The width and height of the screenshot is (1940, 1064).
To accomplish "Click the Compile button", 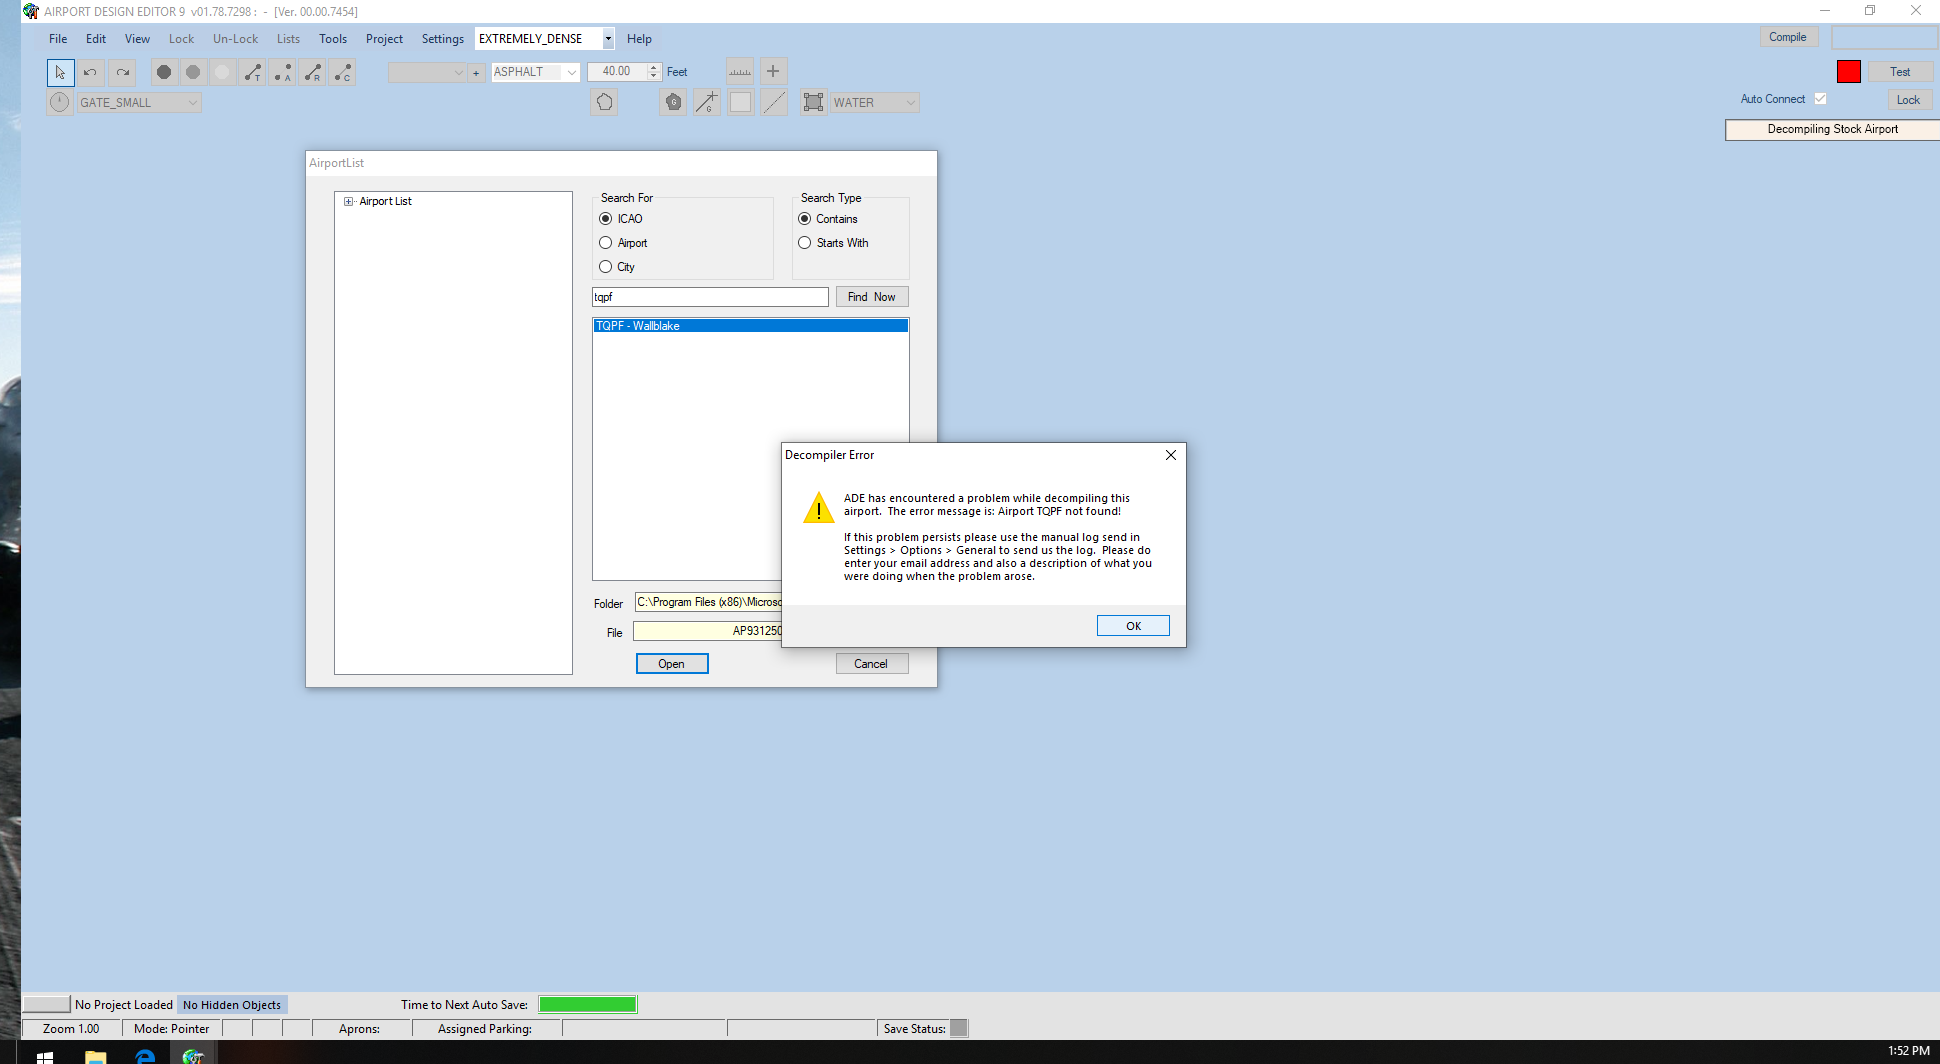I will pyautogui.click(x=1788, y=37).
